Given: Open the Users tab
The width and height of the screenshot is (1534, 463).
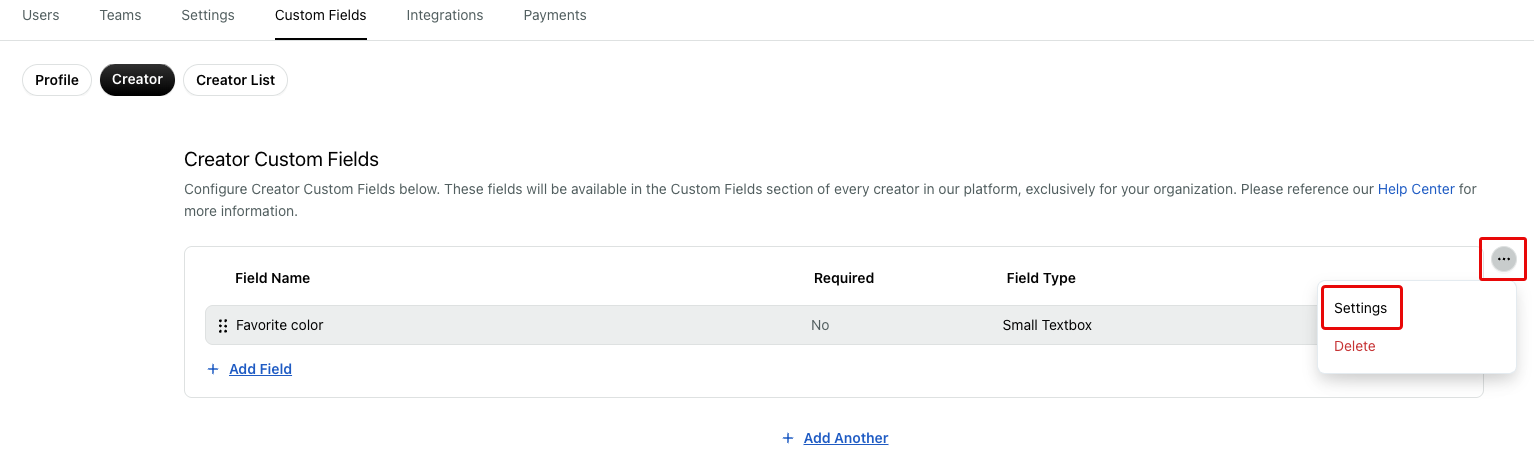Looking at the screenshot, I should point(41,15).
